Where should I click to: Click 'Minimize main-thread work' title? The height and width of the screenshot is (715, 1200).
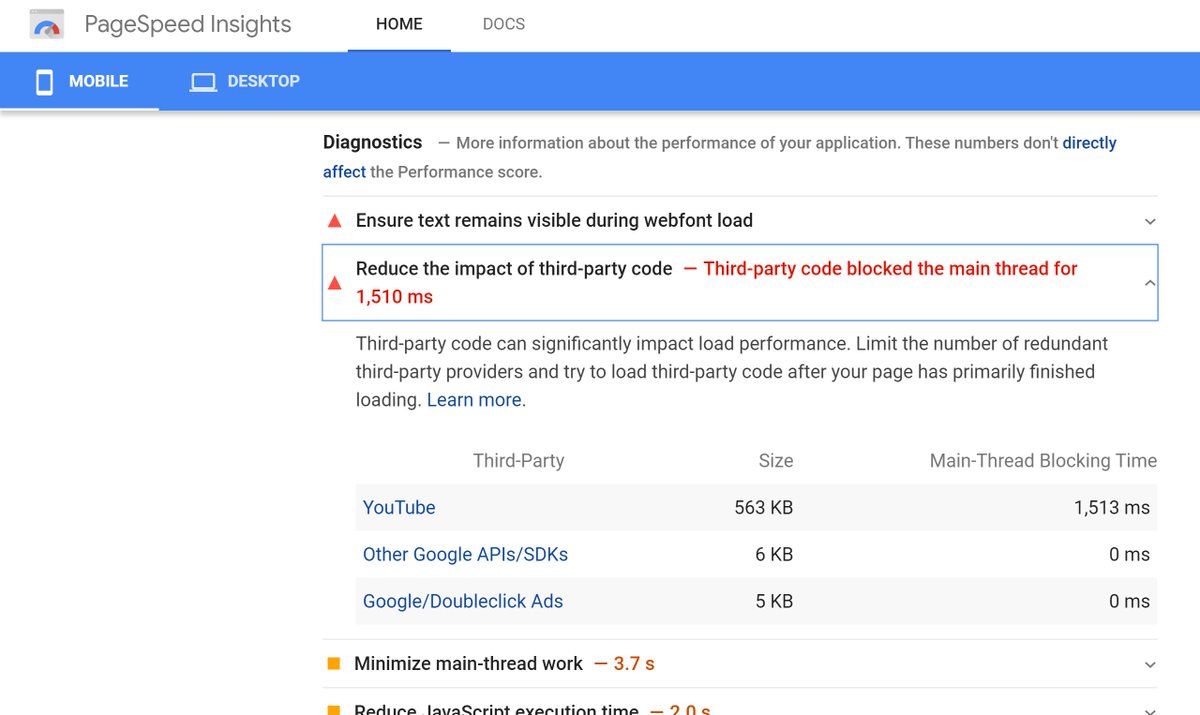click(x=468, y=663)
